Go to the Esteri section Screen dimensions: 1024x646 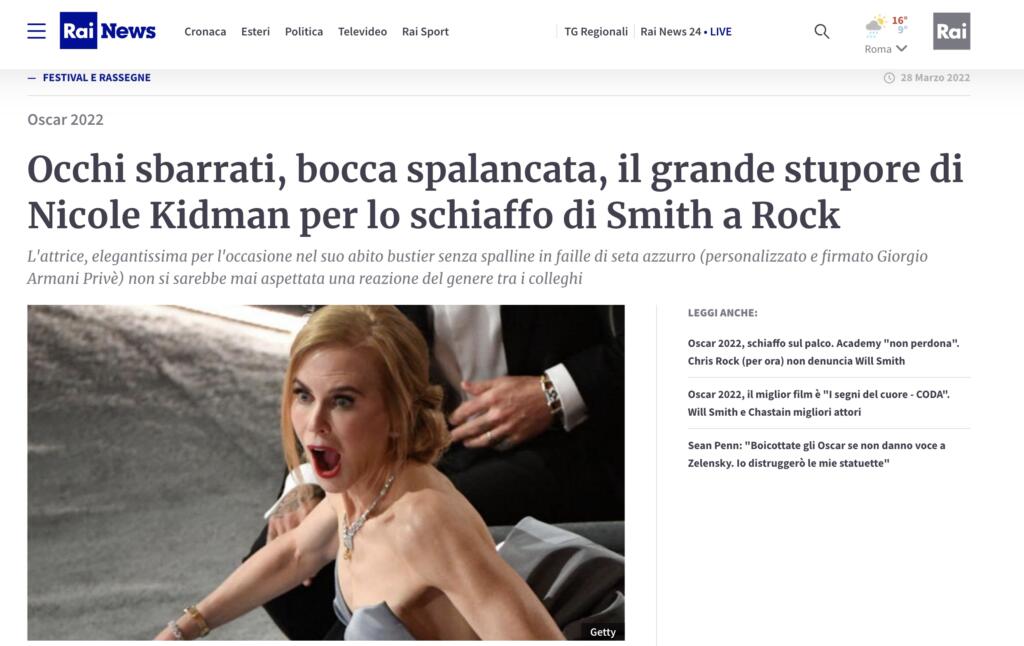tap(255, 31)
